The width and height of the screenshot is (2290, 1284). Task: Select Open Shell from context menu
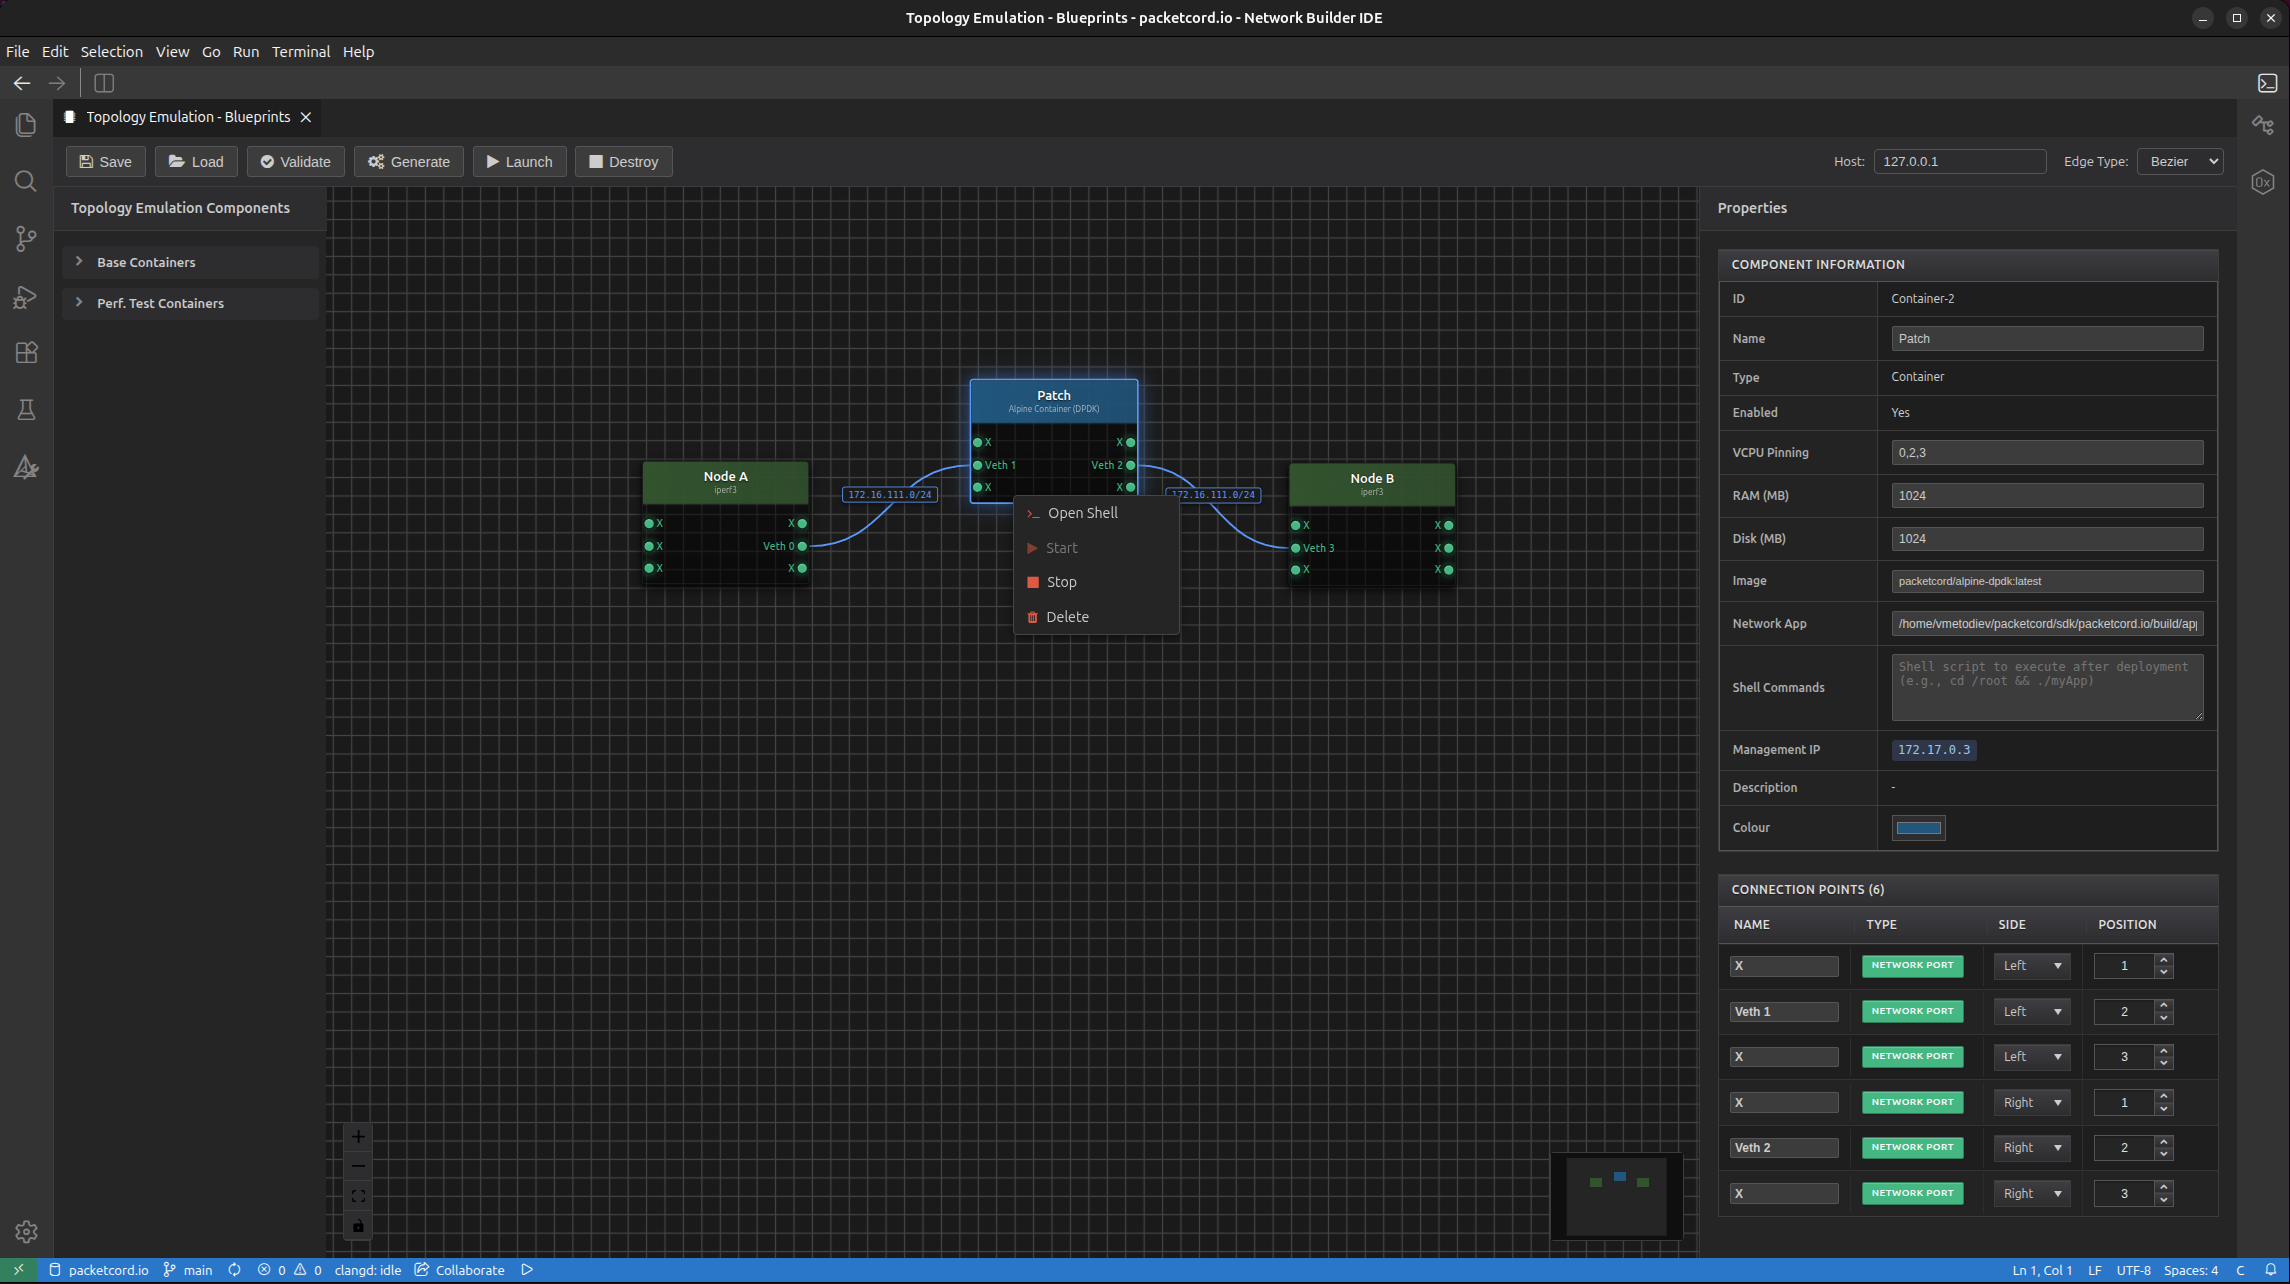(x=1096, y=513)
